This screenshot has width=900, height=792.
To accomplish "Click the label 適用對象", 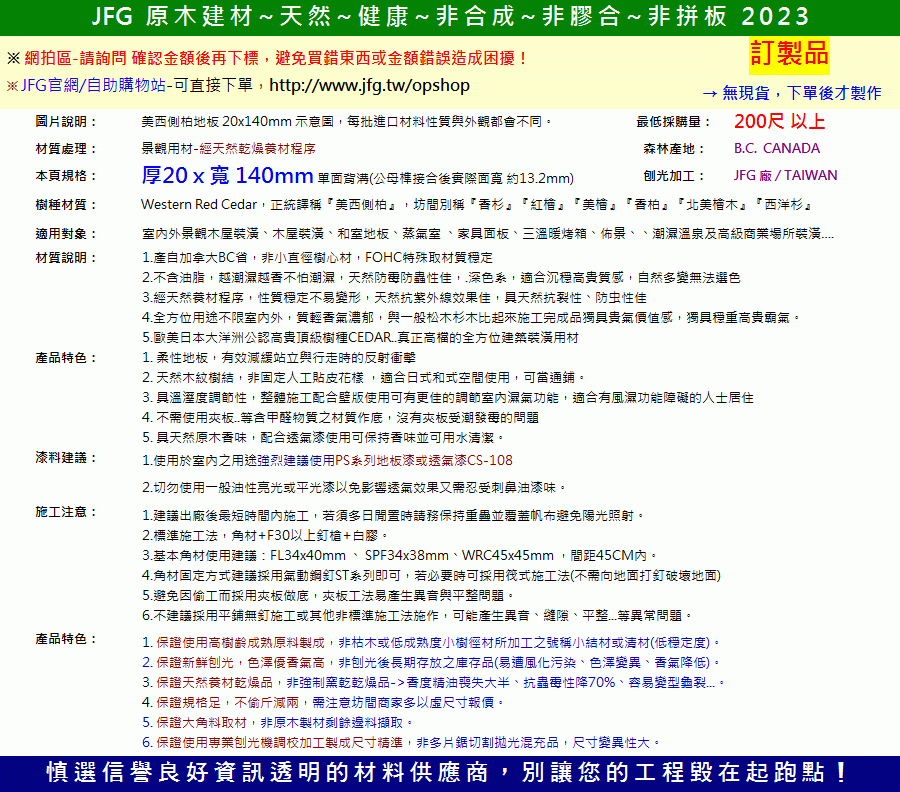I will tap(65, 234).
